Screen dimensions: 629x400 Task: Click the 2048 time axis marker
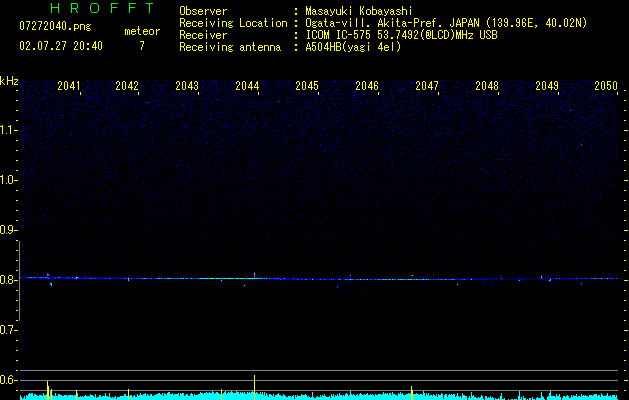pos(487,86)
